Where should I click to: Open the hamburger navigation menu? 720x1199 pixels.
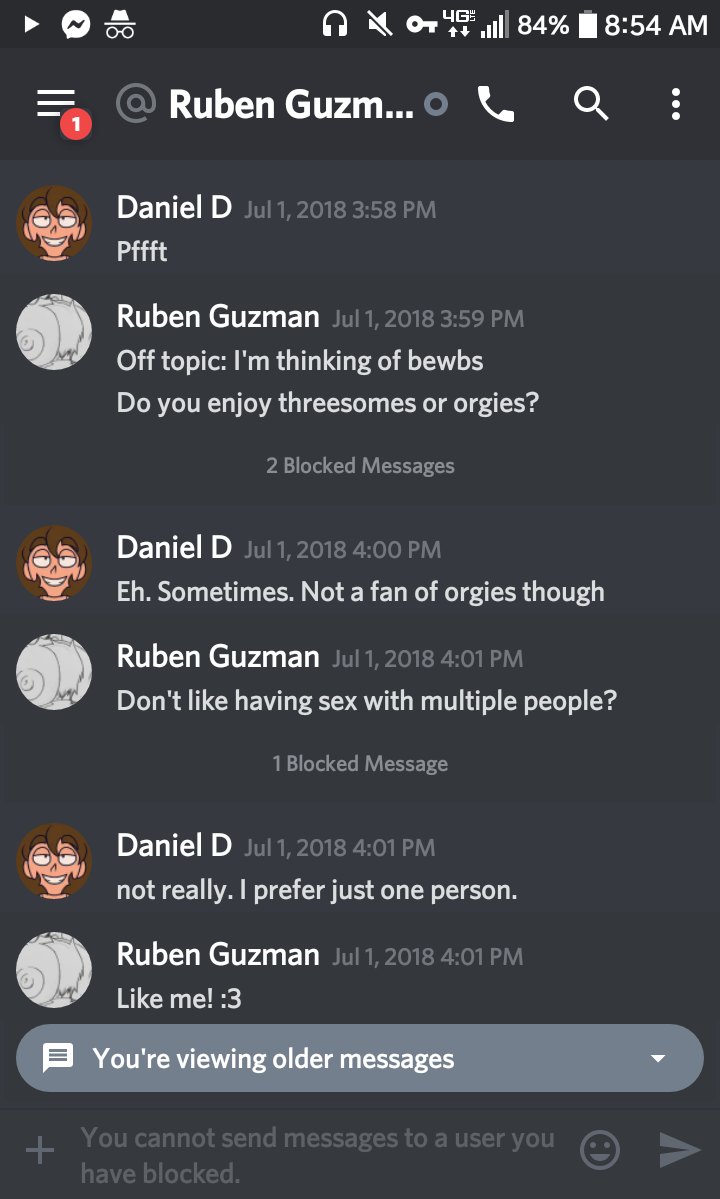click(x=57, y=104)
